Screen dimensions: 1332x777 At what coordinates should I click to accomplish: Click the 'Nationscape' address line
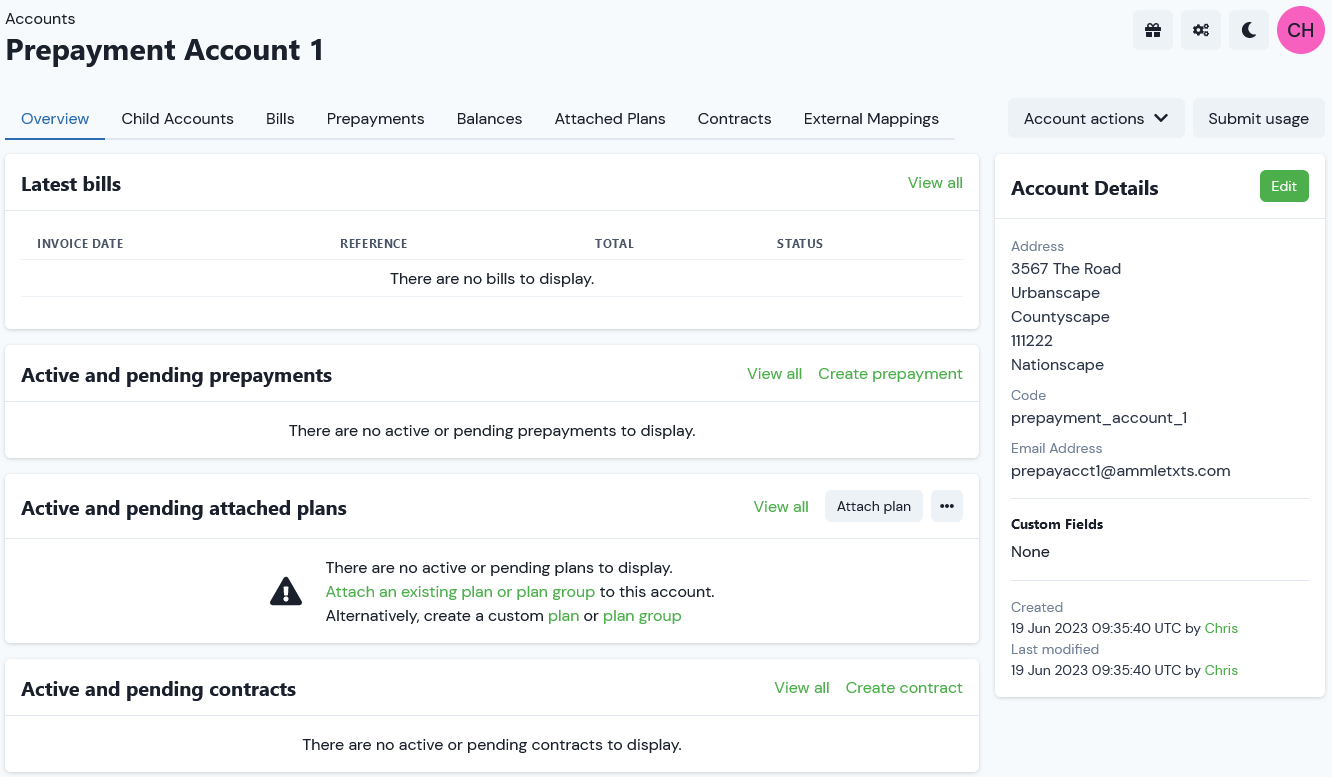(x=1057, y=364)
